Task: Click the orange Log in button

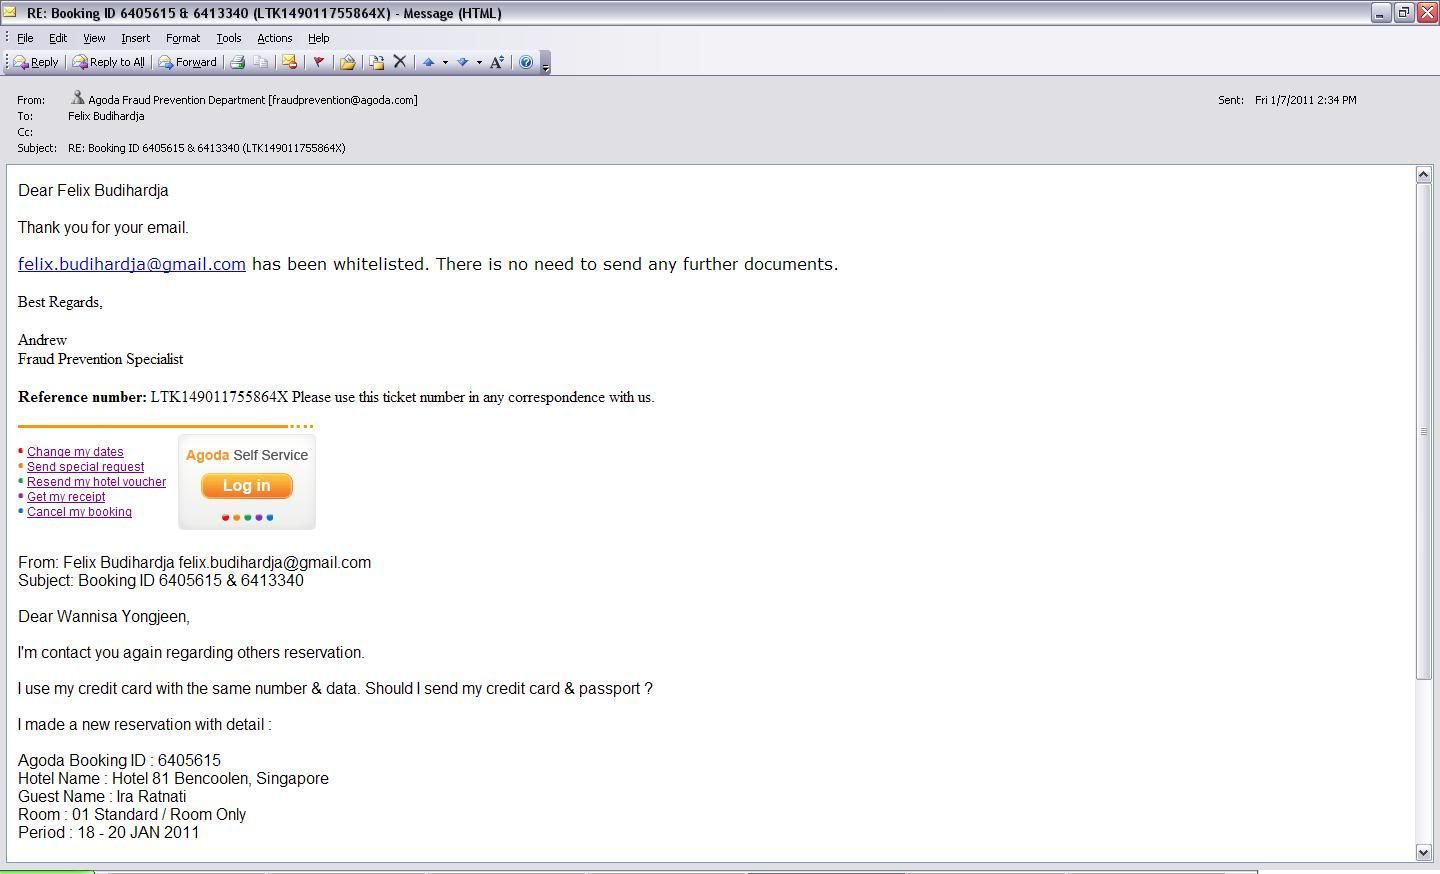Action: 246,486
